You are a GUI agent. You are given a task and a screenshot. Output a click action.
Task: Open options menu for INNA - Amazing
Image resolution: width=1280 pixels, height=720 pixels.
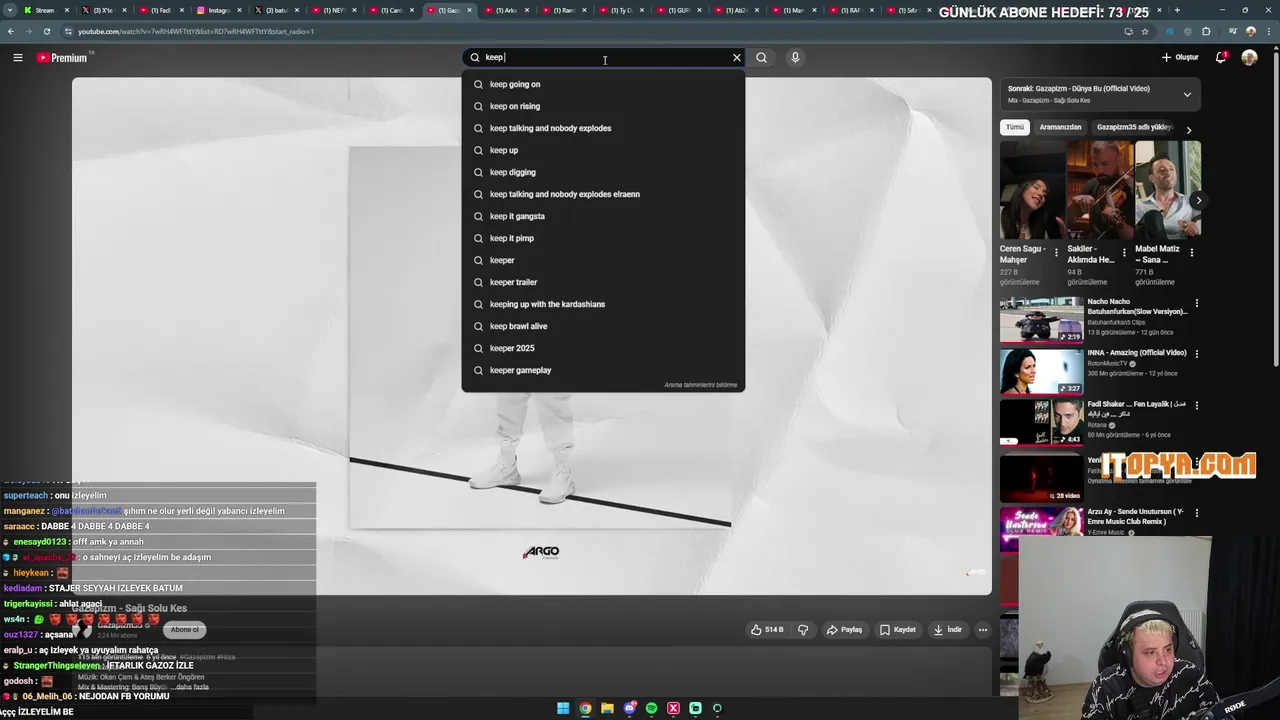1196,354
